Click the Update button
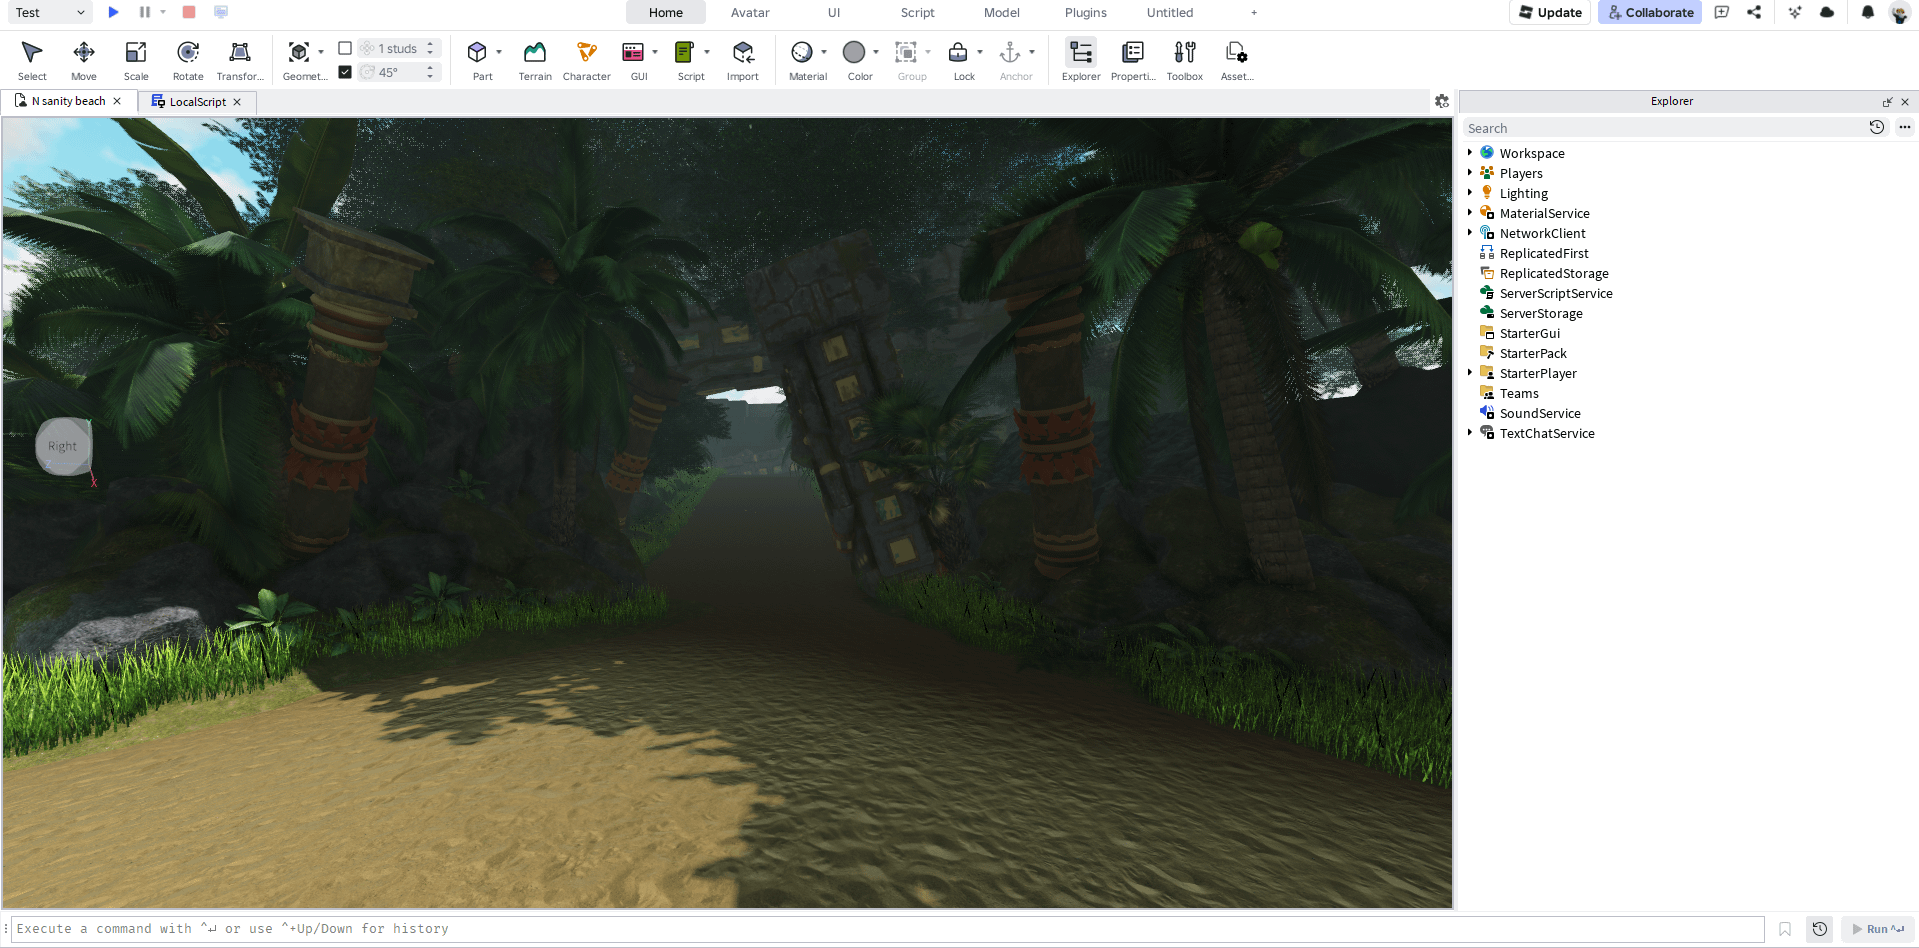Viewport: 1919px width, 948px height. [x=1550, y=13]
